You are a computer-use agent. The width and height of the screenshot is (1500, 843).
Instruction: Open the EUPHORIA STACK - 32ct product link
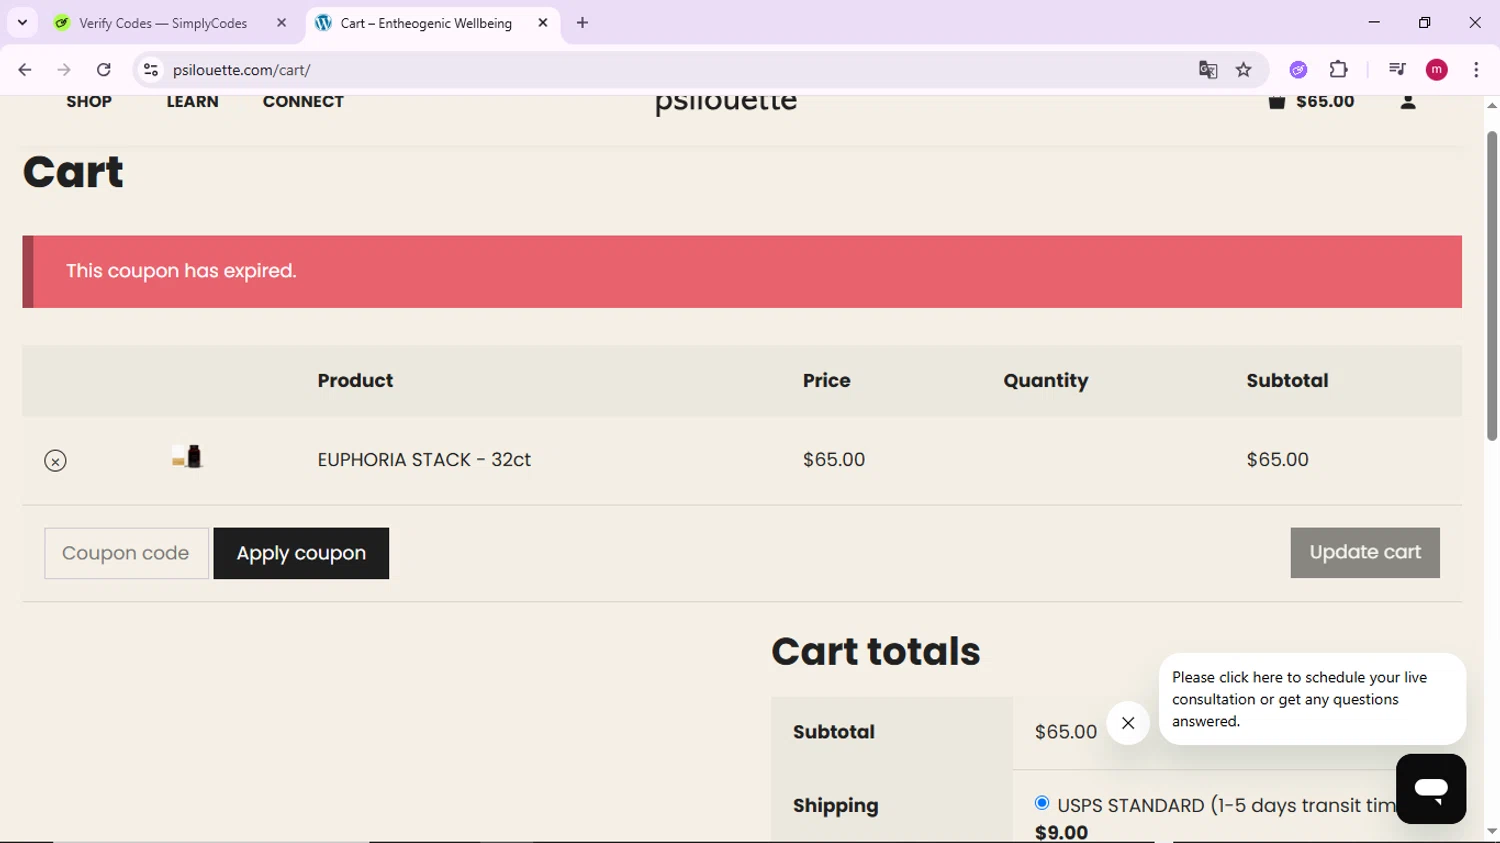coord(424,460)
